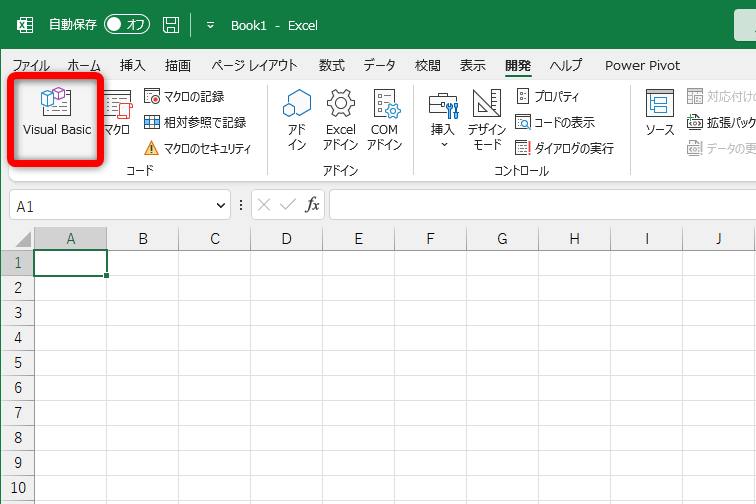The height and width of the screenshot is (504, 756).
Task: Open 拡張パック options
Action: pyautogui.click(x=721, y=123)
